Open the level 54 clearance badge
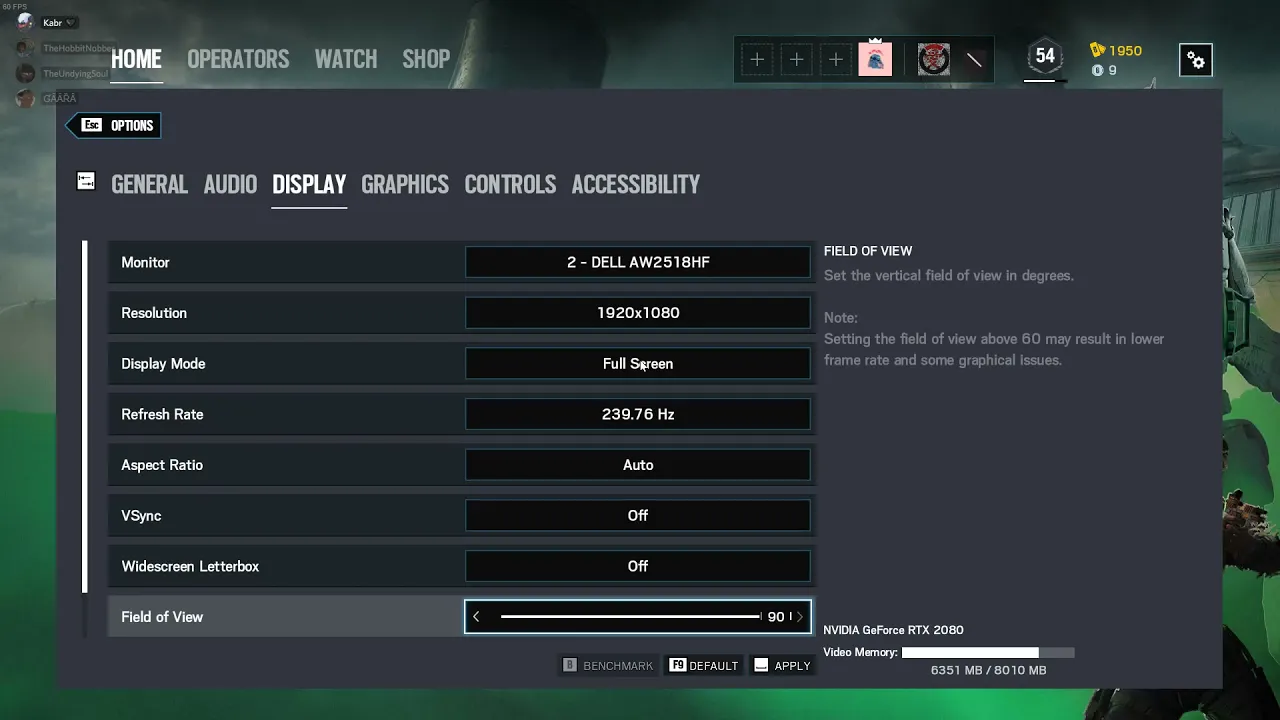The image size is (1280, 720). tap(1044, 57)
